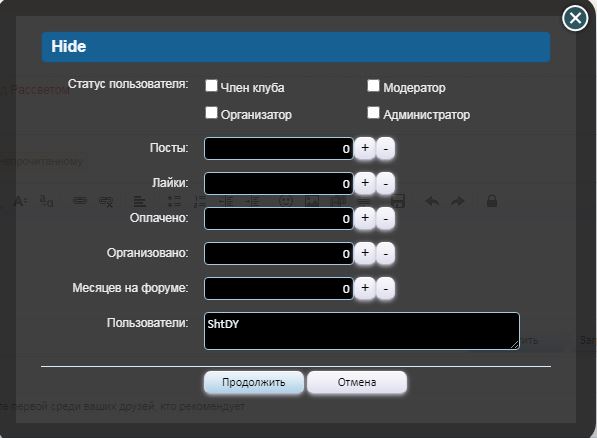Confirm with the Продолжить button
The width and height of the screenshot is (597, 438).
[x=254, y=382]
